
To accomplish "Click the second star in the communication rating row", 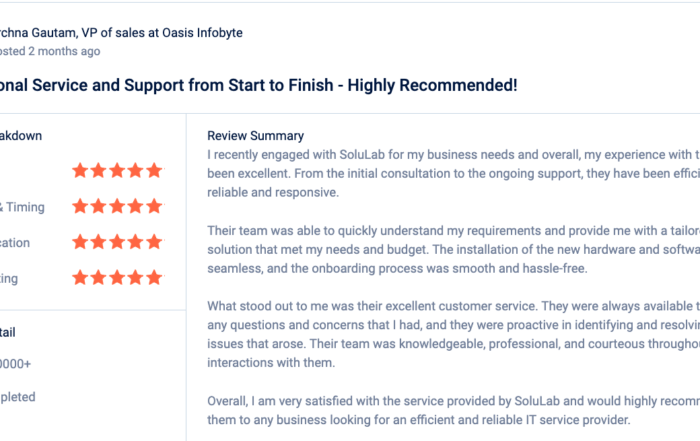I will coord(99,242).
